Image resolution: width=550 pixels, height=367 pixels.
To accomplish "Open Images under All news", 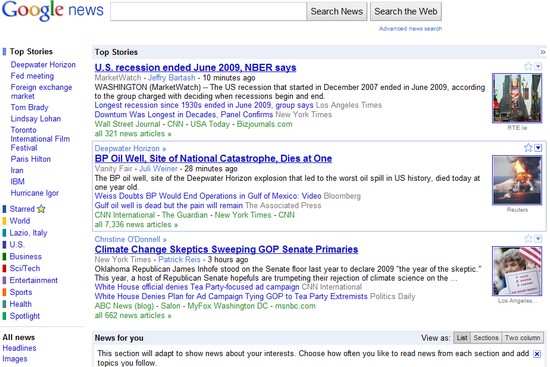I will pos(15,359).
